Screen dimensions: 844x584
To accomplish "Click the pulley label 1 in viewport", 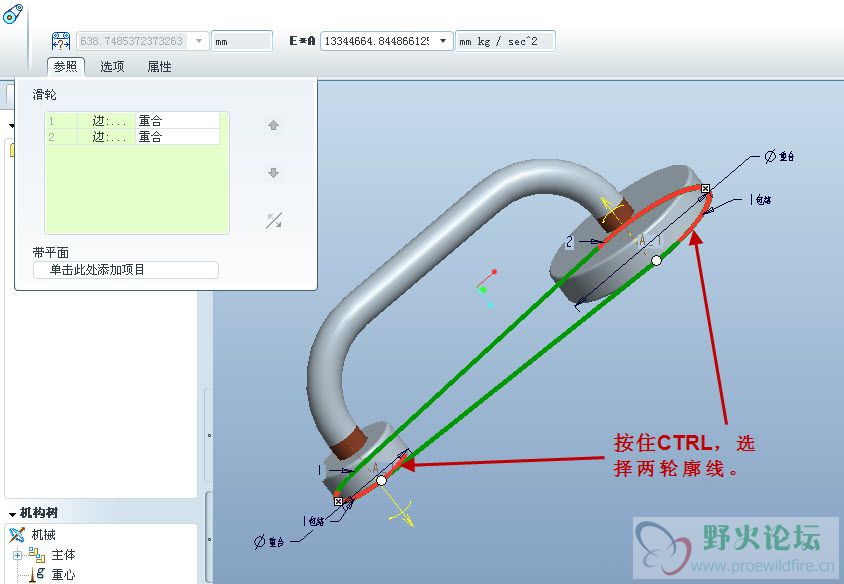I will click(320, 470).
